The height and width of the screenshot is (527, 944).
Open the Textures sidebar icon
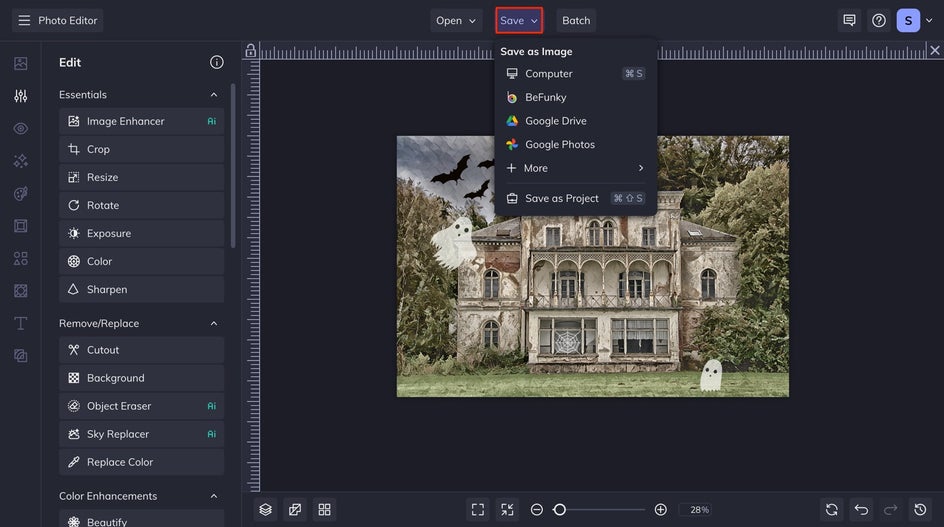tap(20, 356)
